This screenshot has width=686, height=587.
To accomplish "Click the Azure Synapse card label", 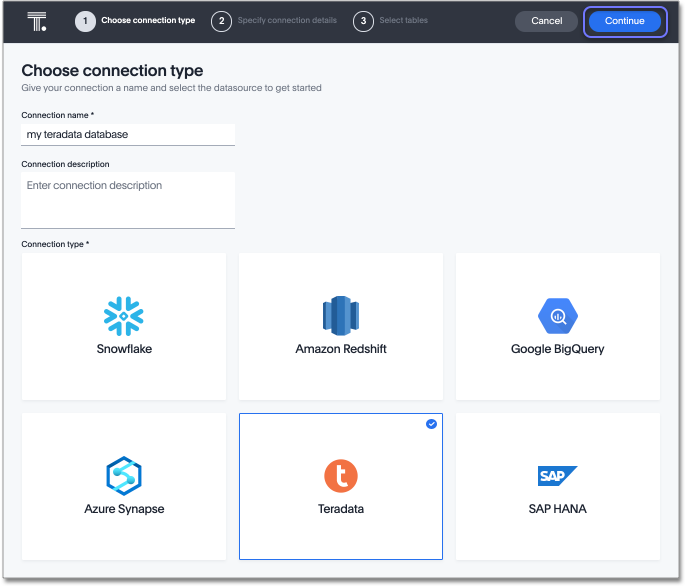I will 124,509.
